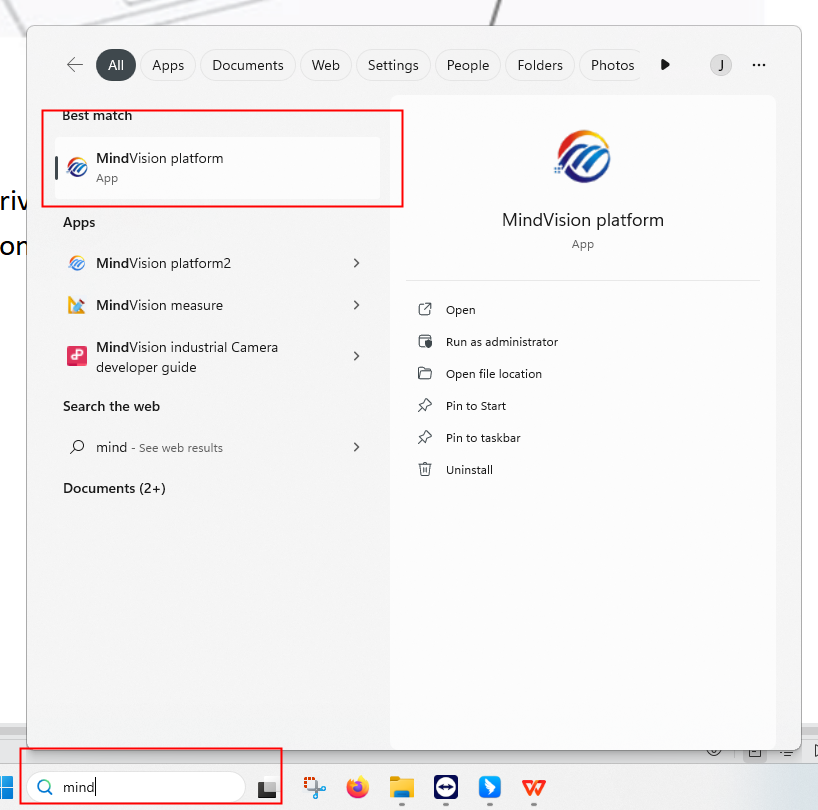Click the Apps section heading

point(79,222)
